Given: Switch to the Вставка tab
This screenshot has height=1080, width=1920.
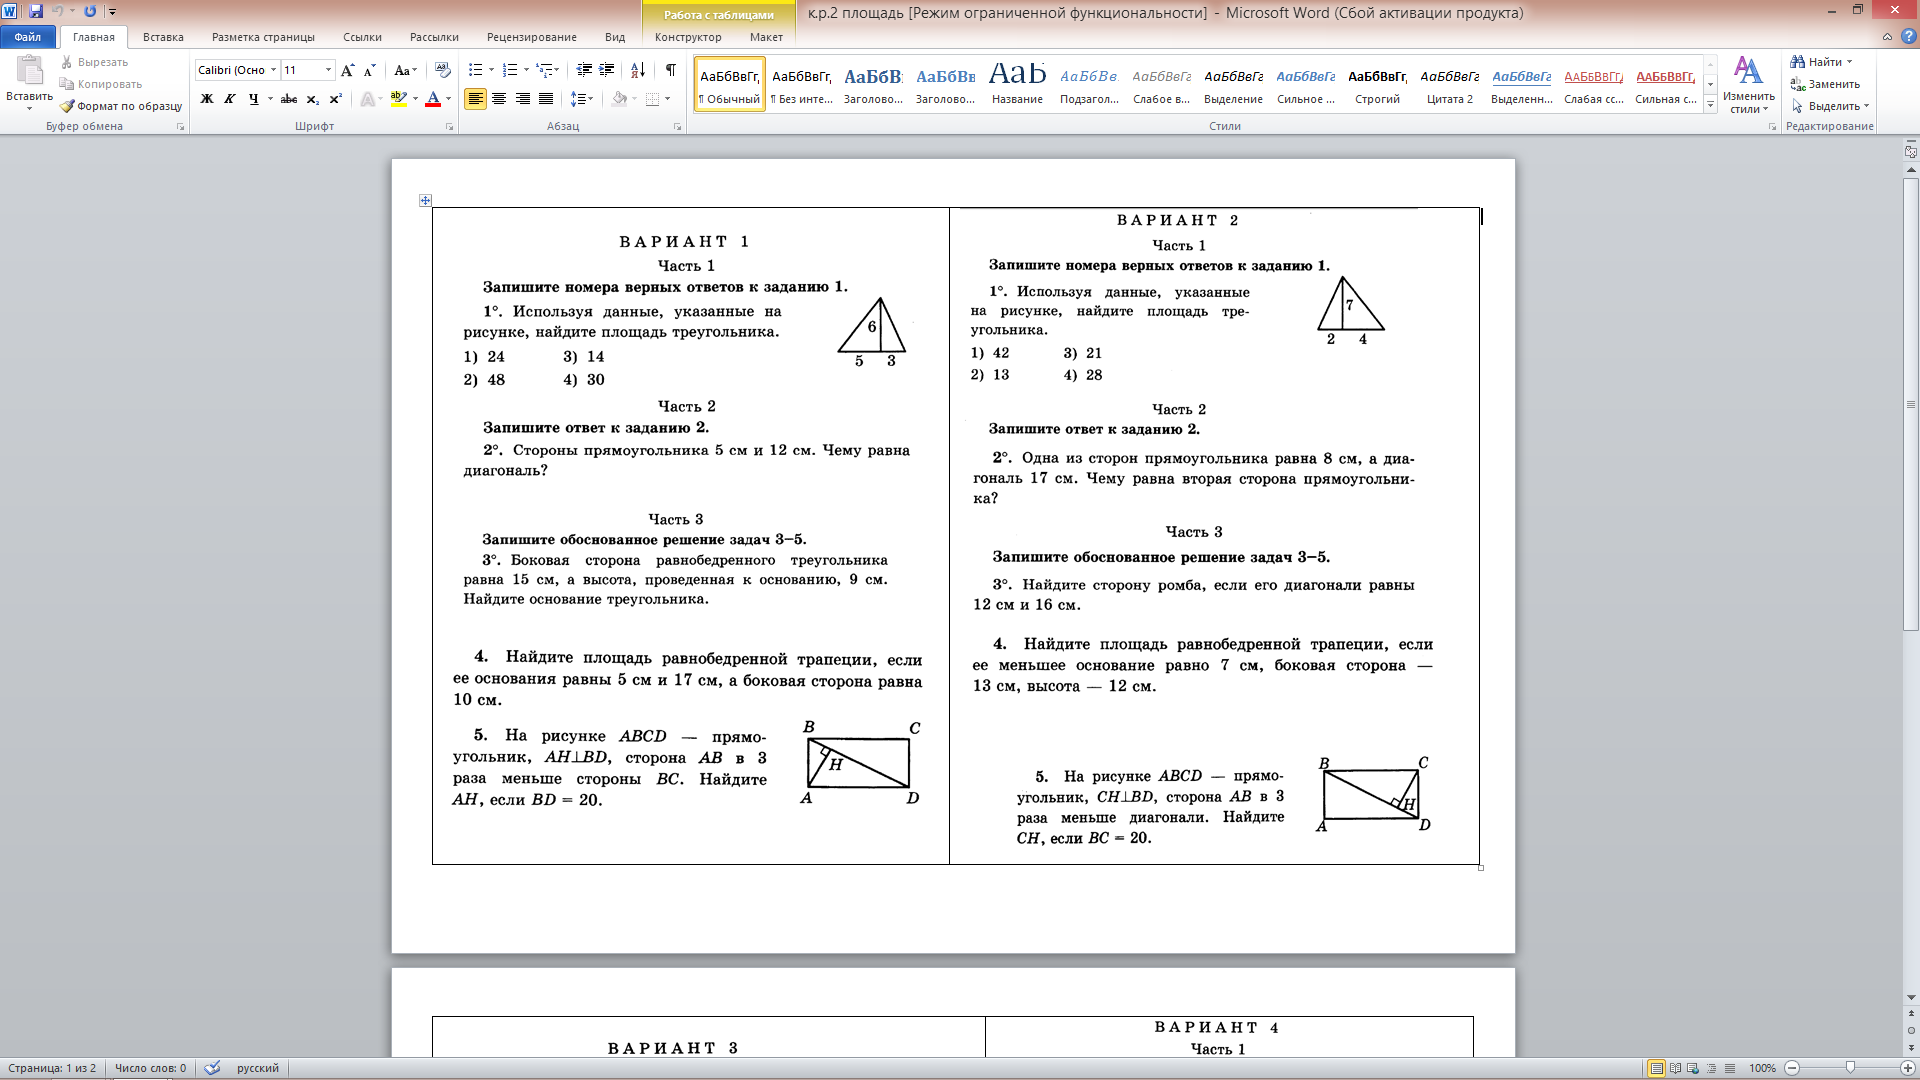Looking at the screenshot, I should click(163, 37).
